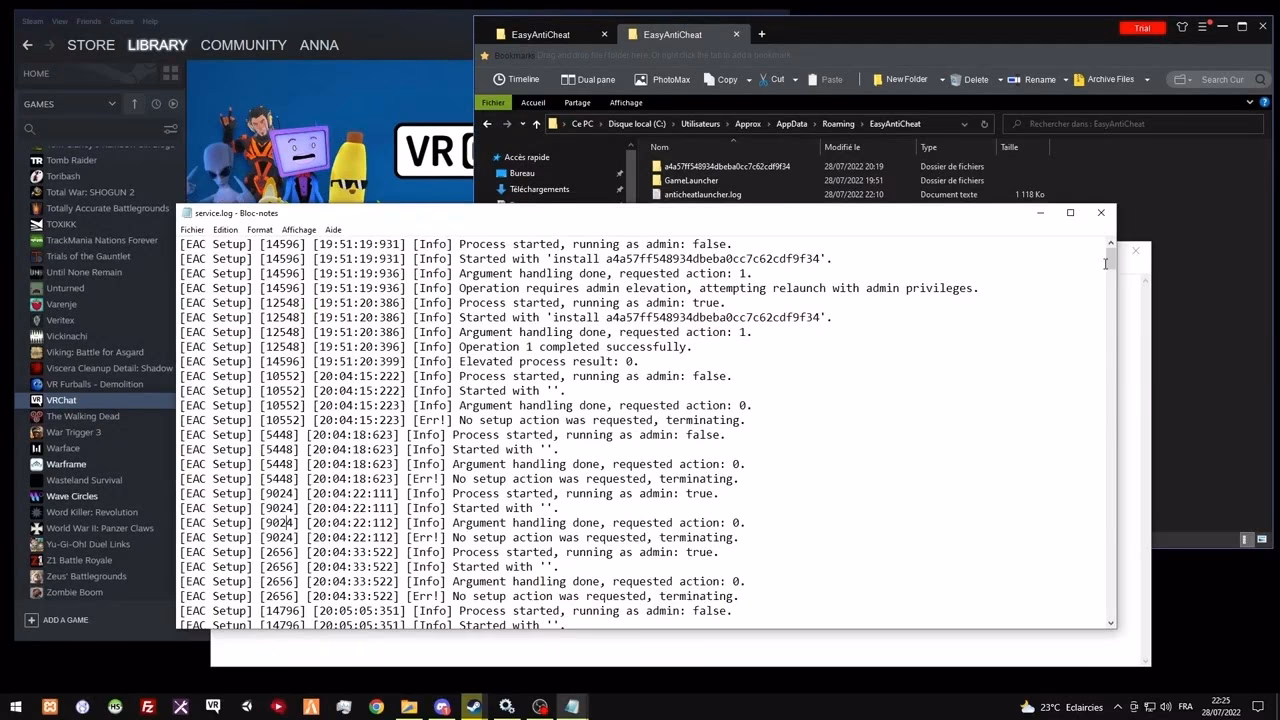
Task: Open the Format menu in Notepad
Action: 260,230
